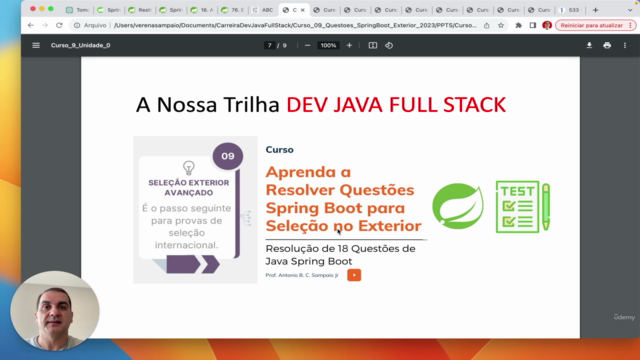Image resolution: width=640 pixels, height=360 pixels.
Task: Click the 'Curso_9_Unidade_0' document title
Action: click(x=80, y=45)
